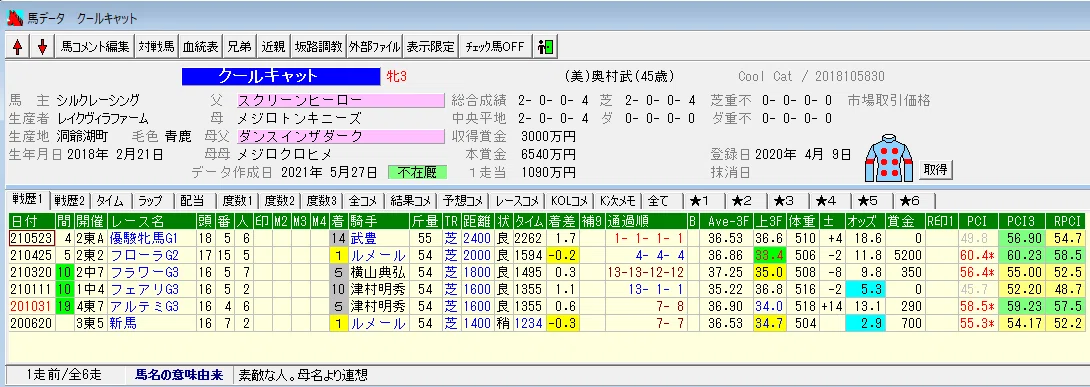
Task: Click 日付 column header
Action: pos(31,222)
